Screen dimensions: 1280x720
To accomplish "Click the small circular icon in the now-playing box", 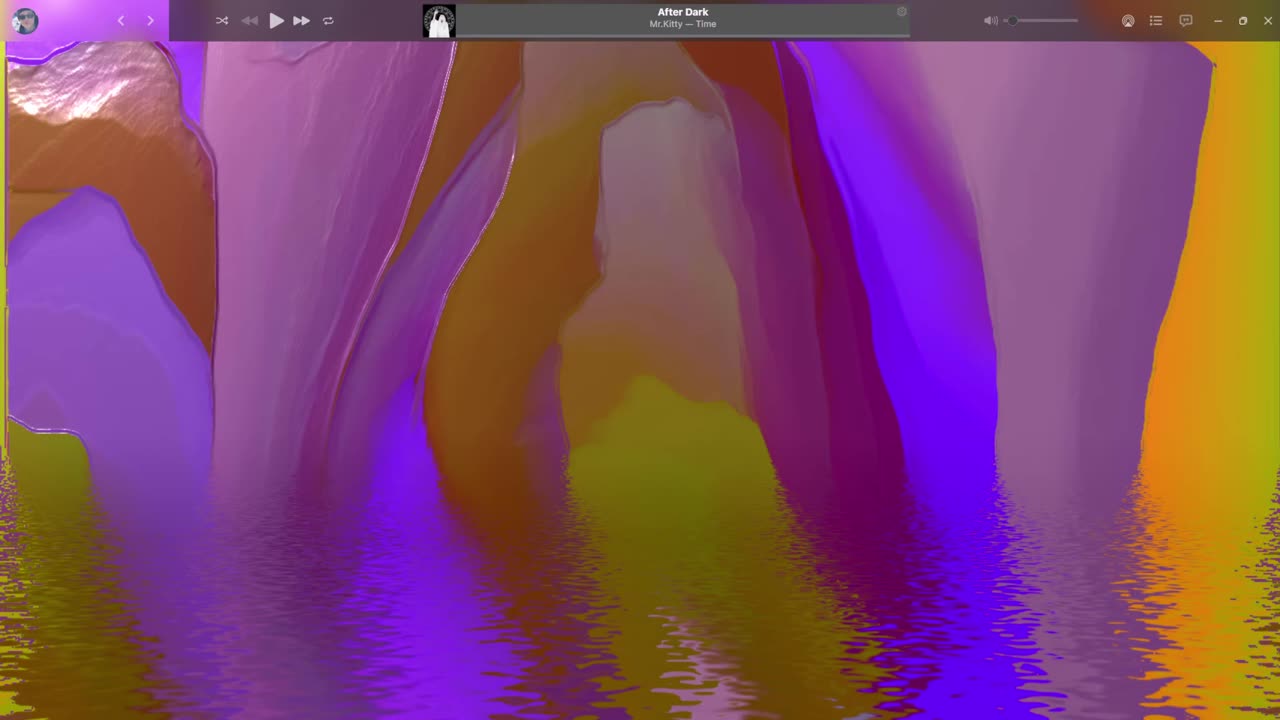I will (901, 12).
